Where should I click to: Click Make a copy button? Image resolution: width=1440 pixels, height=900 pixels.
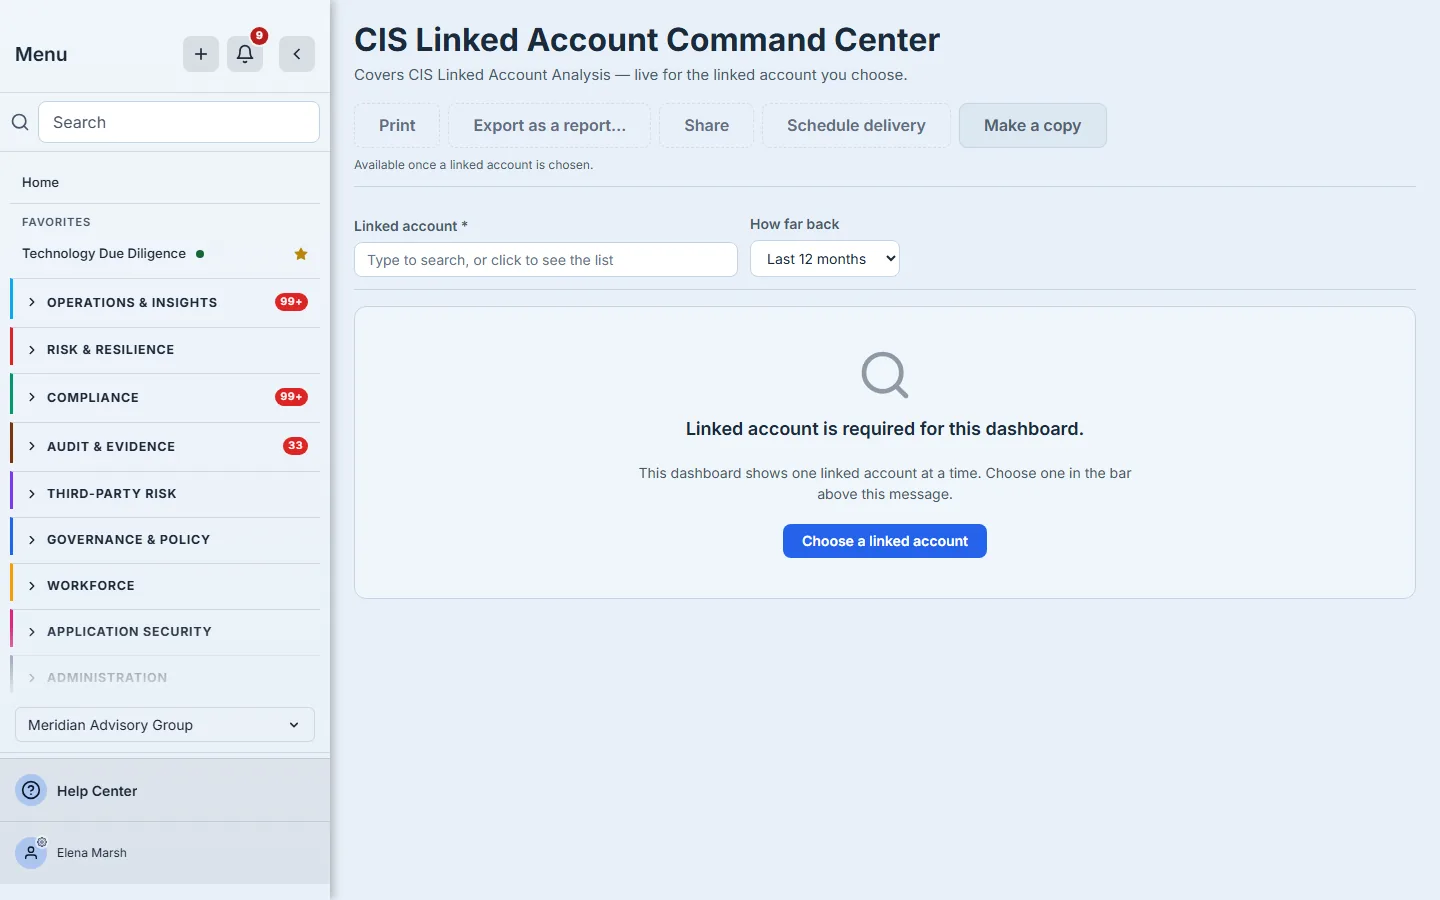1032,125
